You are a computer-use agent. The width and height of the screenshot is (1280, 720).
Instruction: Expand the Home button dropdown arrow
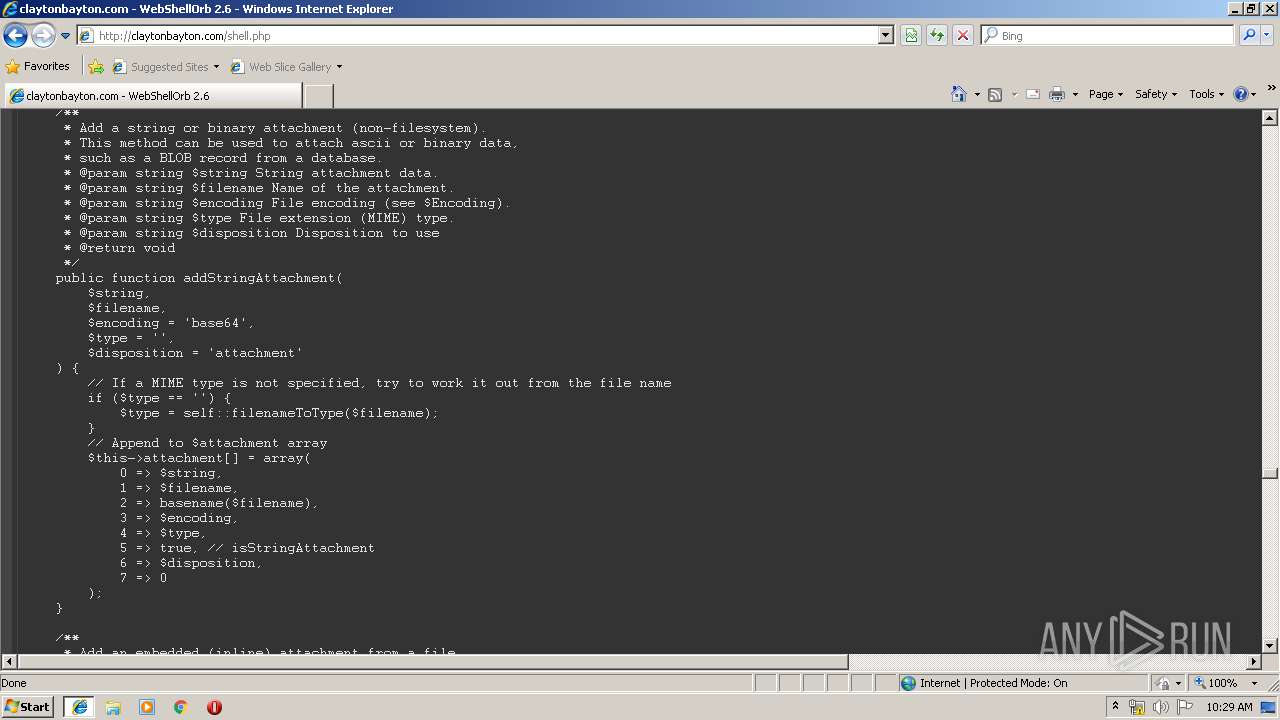tap(976, 95)
